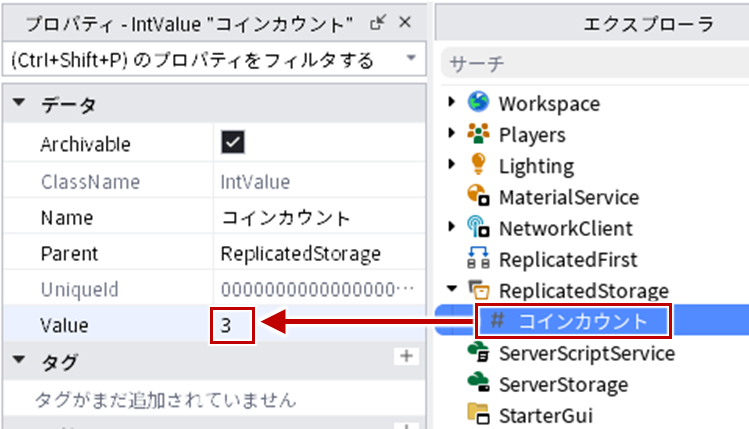Viewport: 749px width, 429px height.
Task: Click the エクスプローラ panel title
Action: pyautogui.click(x=649, y=24)
